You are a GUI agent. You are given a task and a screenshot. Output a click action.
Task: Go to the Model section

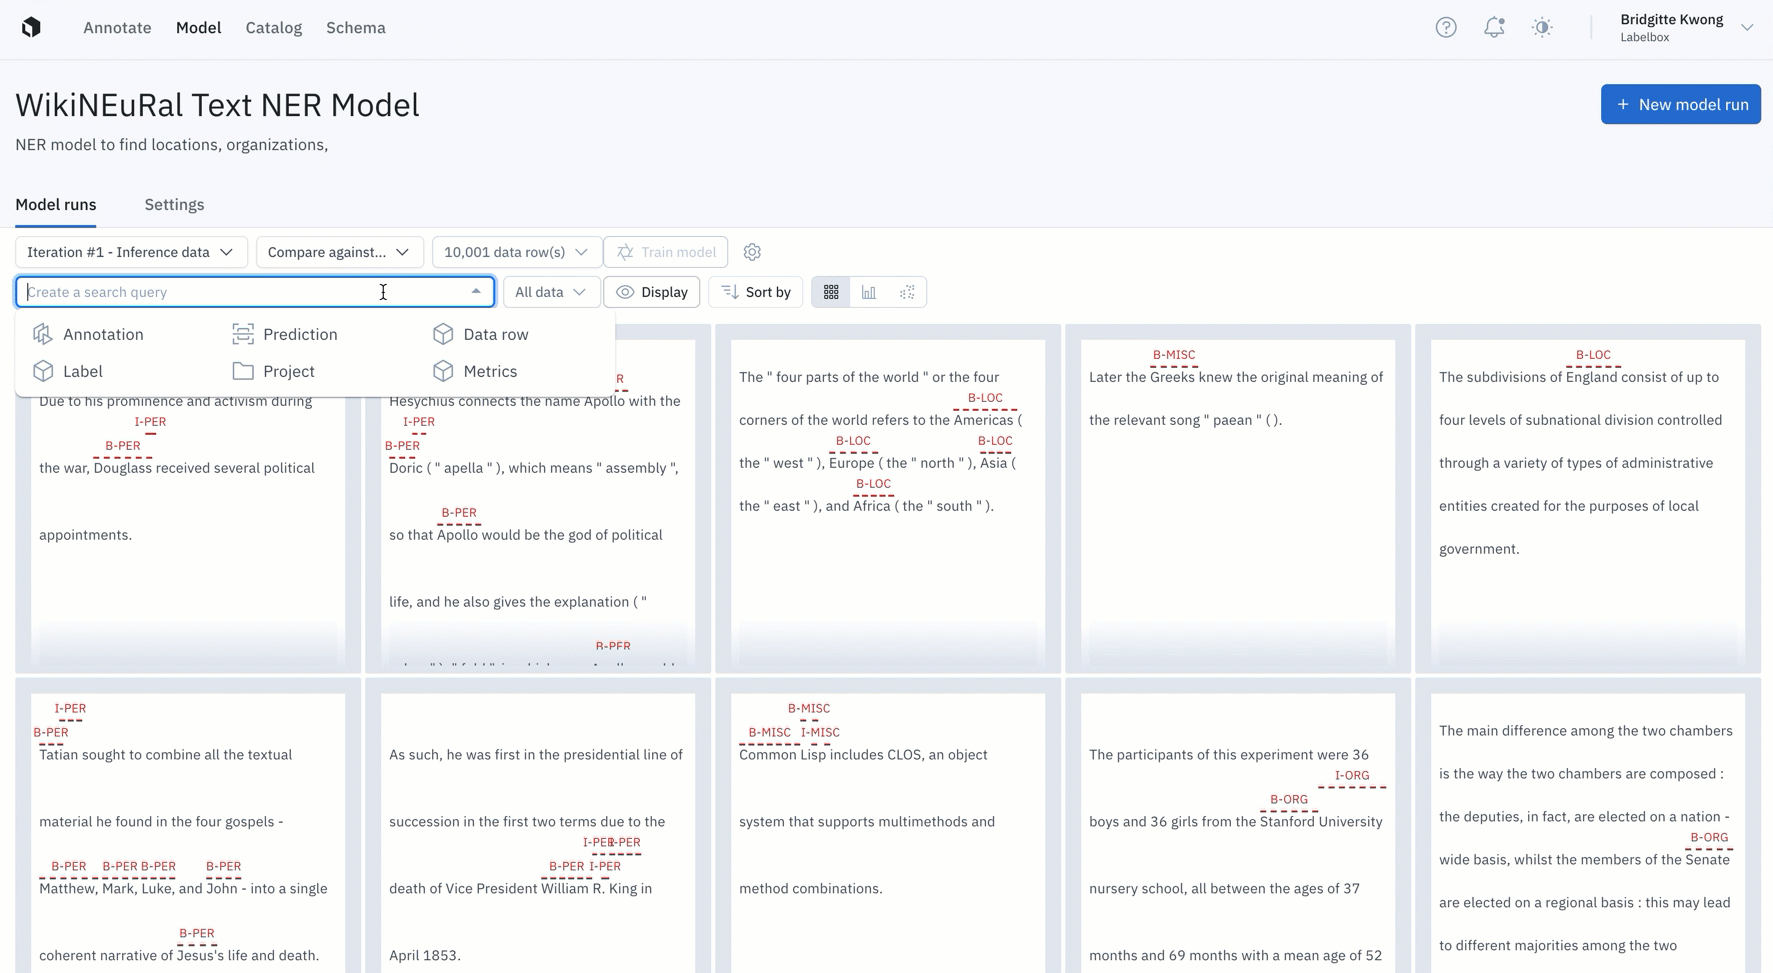point(198,28)
